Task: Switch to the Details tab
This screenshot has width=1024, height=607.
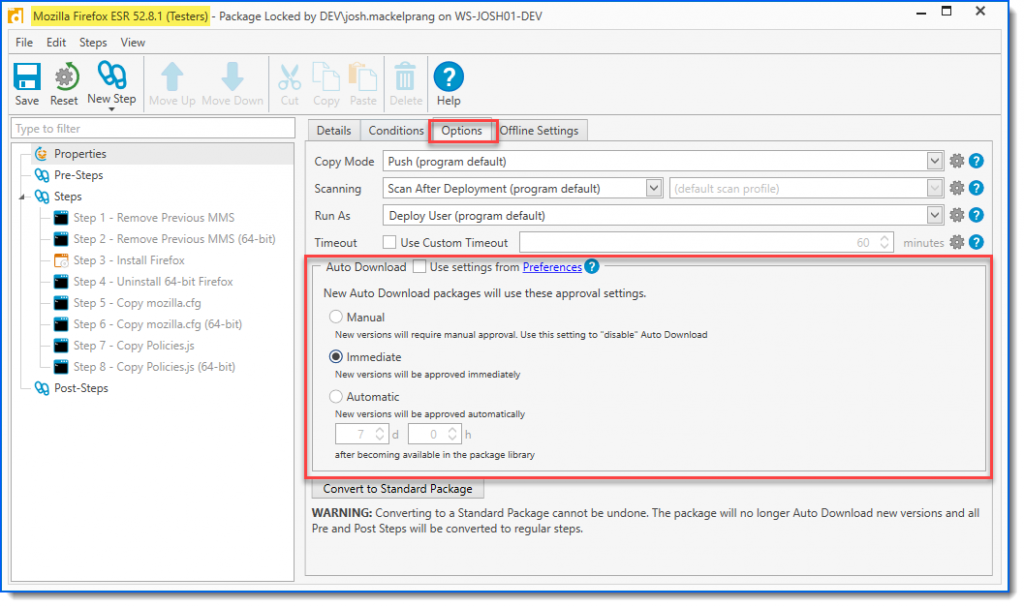Action: [x=334, y=131]
